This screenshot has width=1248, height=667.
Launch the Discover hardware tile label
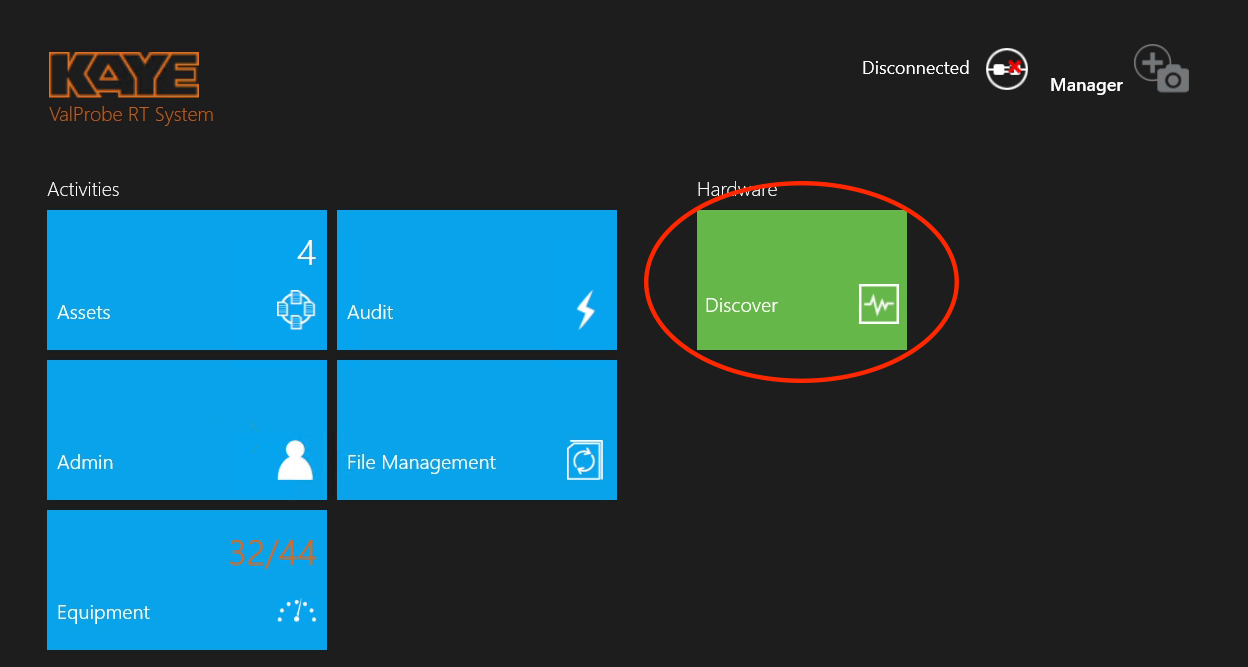click(741, 306)
